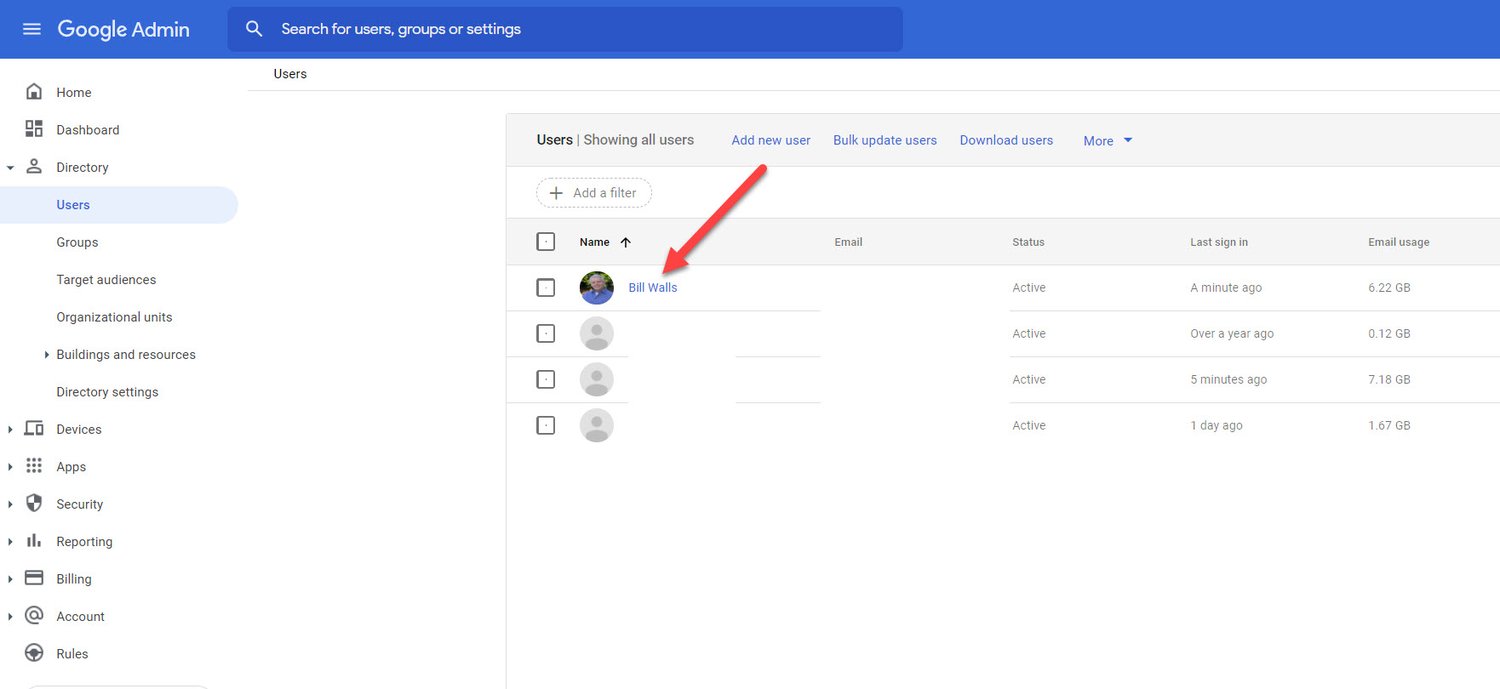The image size is (1500, 689).
Task: Open Organizational units
Action: click(114, 317)
